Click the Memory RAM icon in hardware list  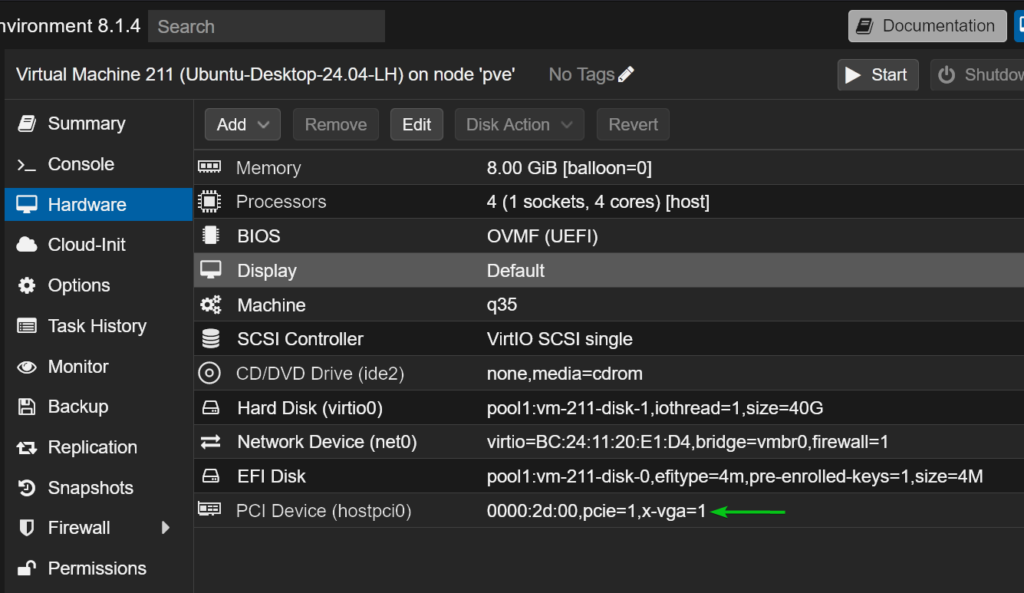click(210, 167)
